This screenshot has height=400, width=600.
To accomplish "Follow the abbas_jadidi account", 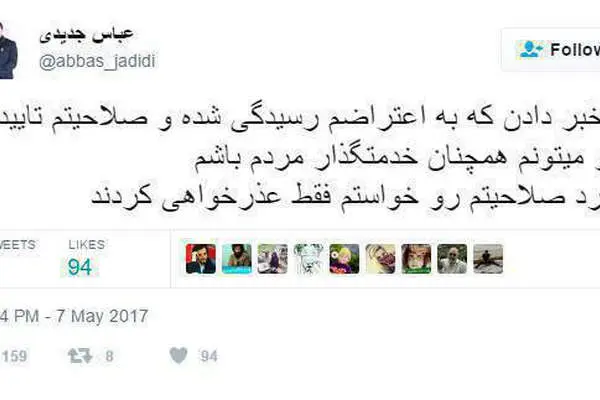I will 551,50.
